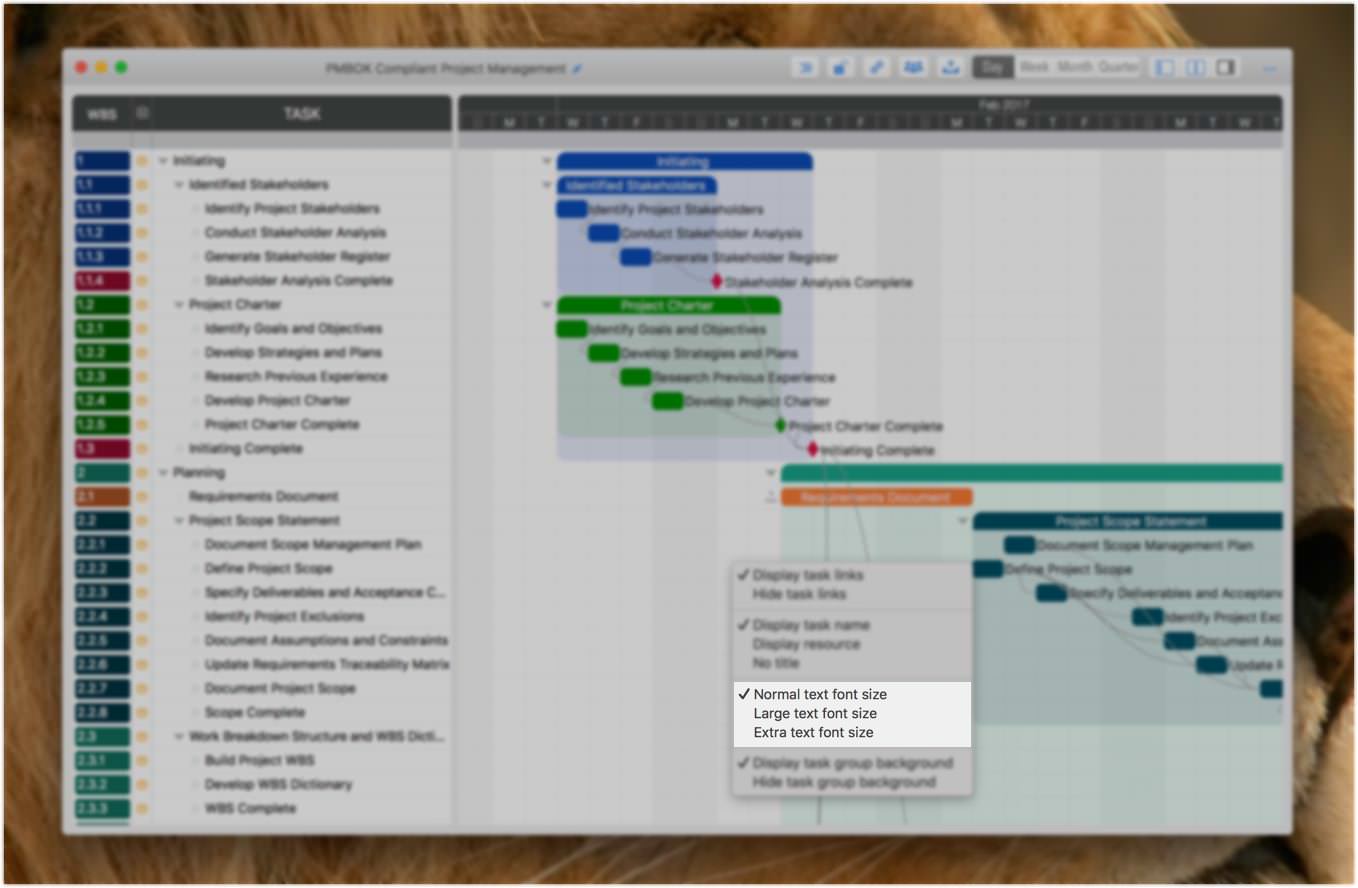
Task: Select Large text font size
Action: click(x=814, y=713)
